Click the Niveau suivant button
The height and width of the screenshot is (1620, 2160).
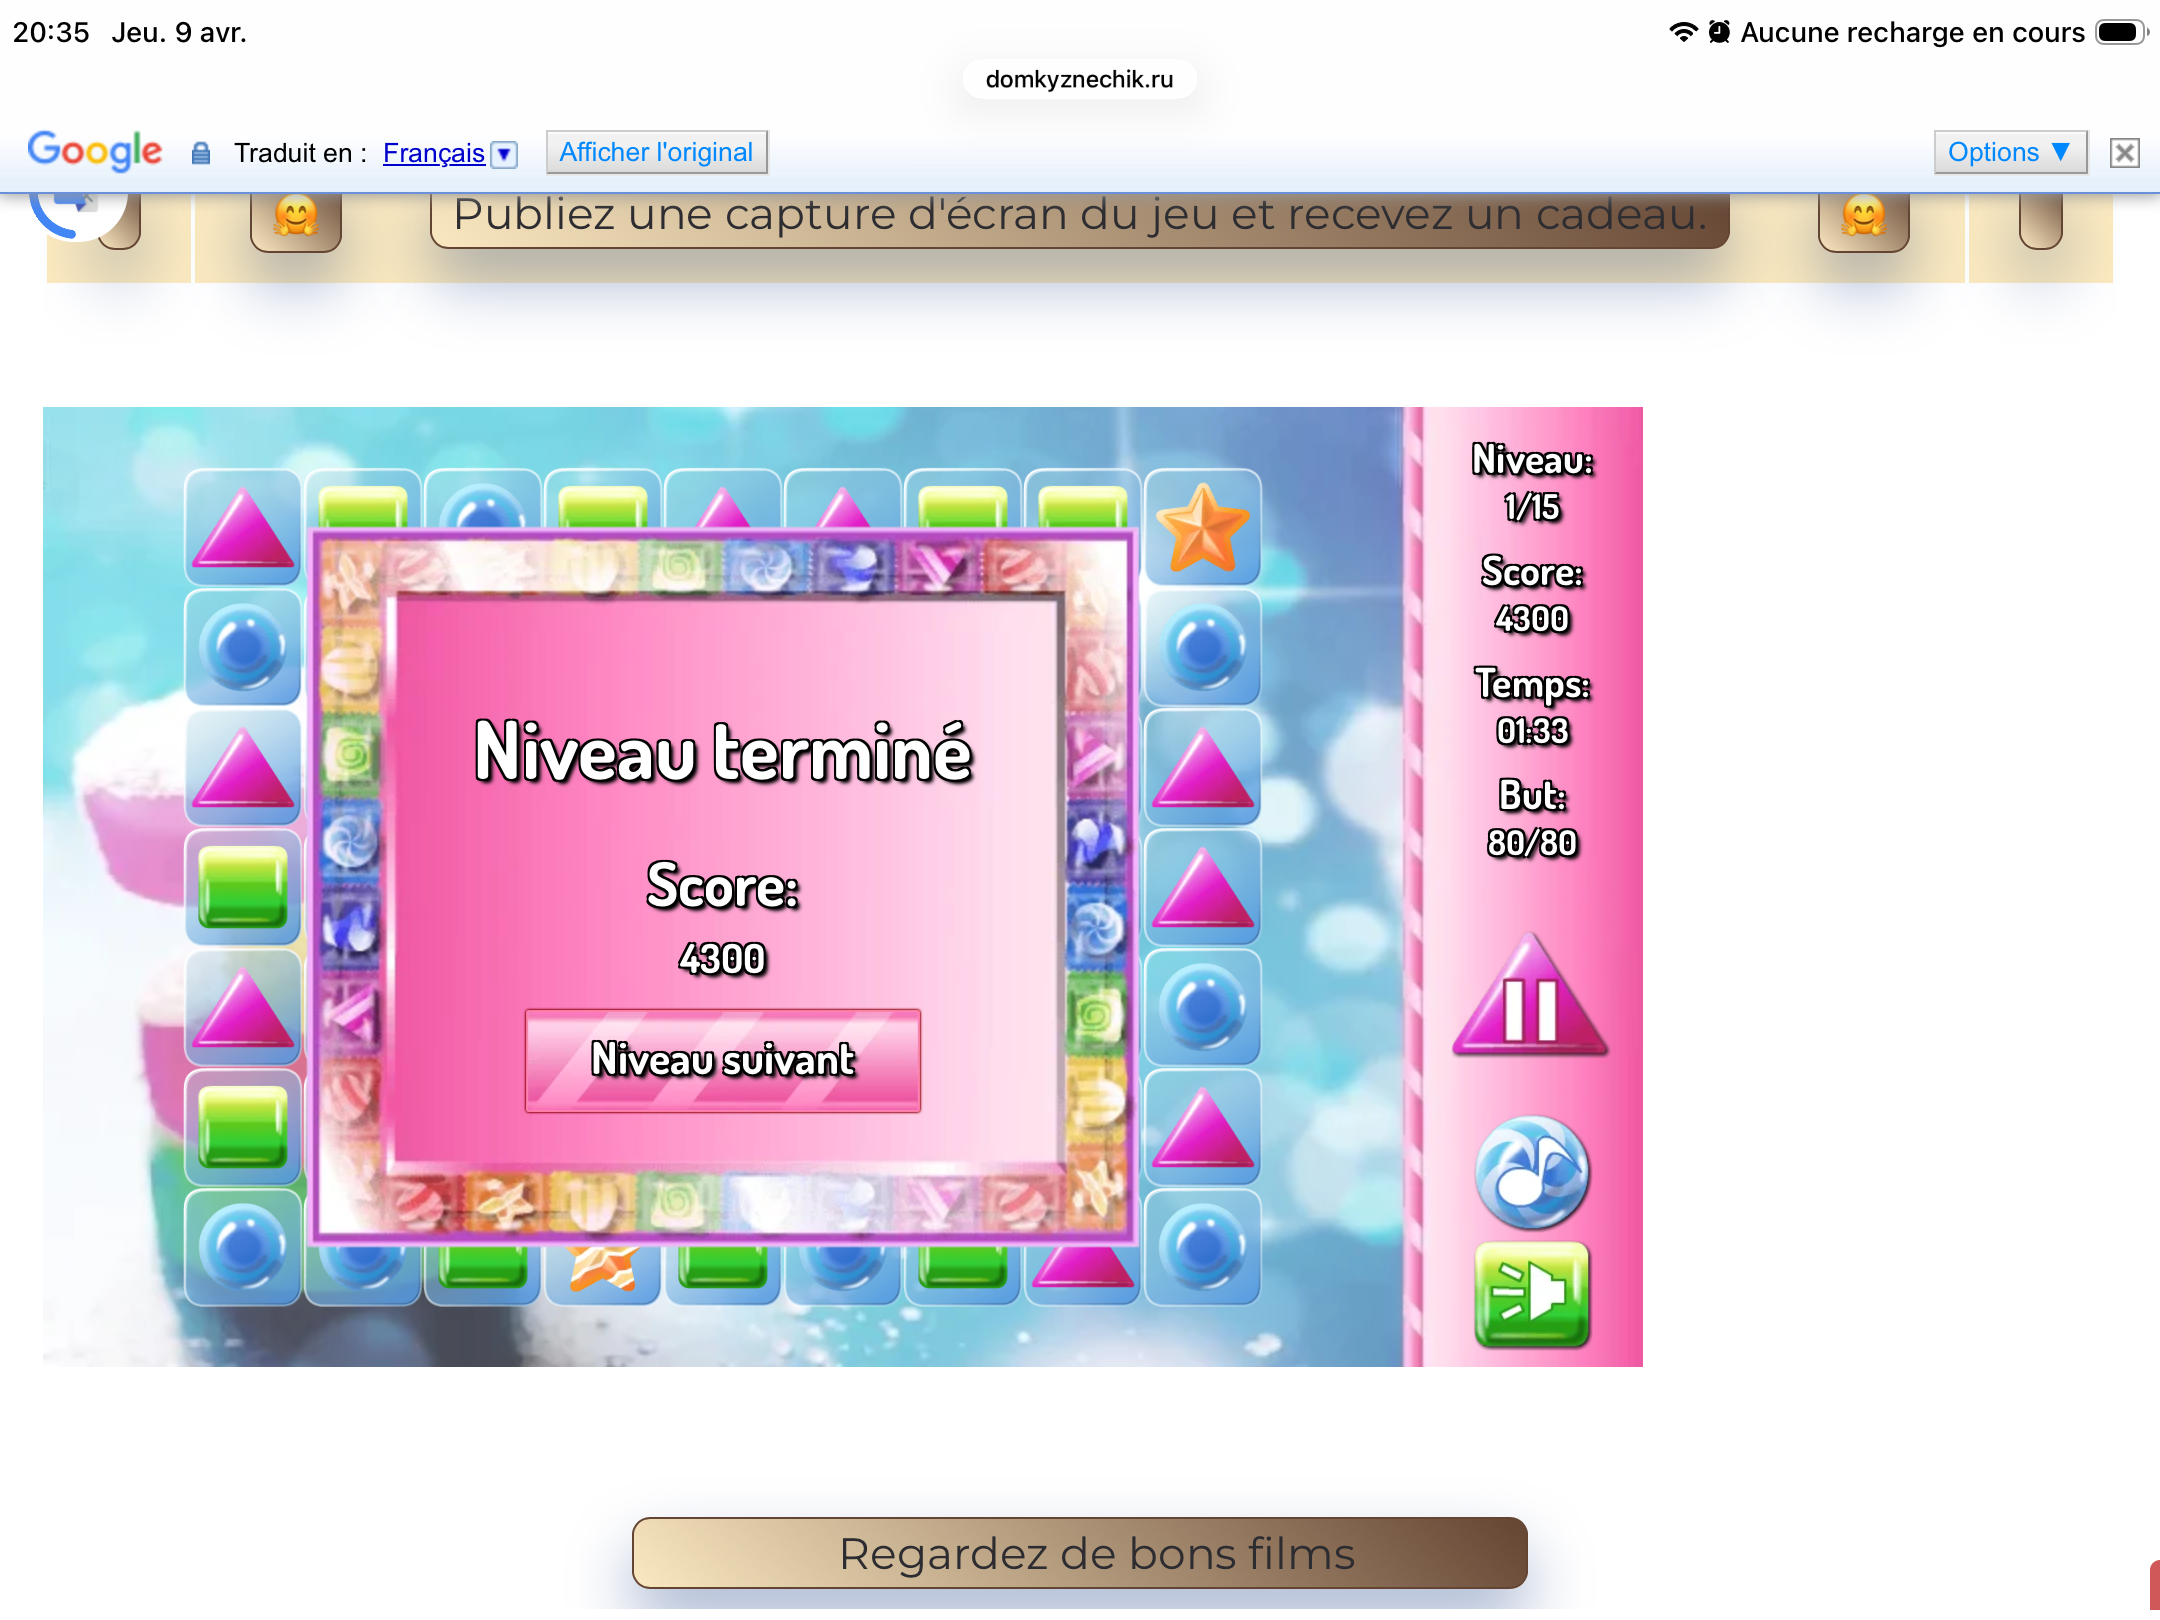(x=722, y=1060)
